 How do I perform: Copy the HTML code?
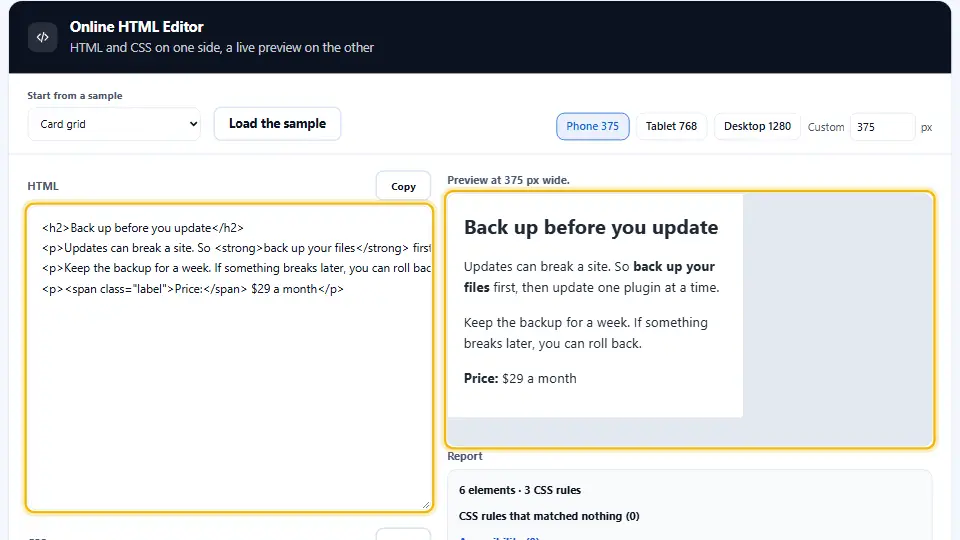[403, 186]
